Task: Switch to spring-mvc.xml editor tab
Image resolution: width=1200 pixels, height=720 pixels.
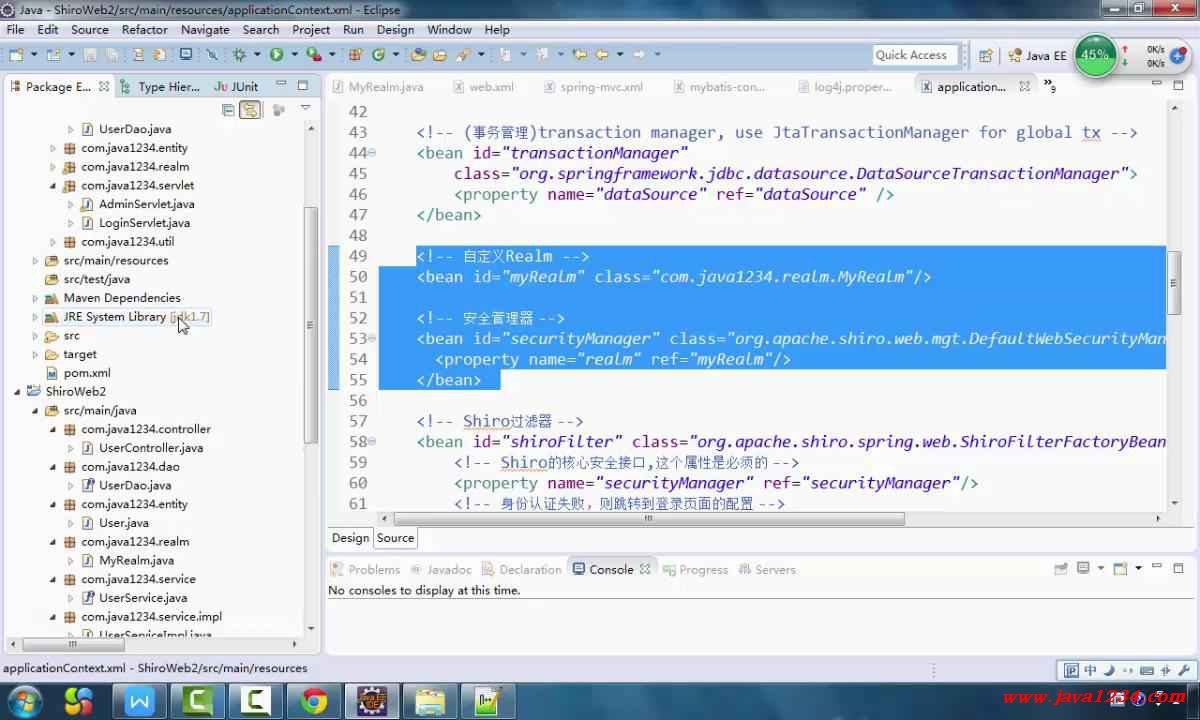Action: [594, 87]
